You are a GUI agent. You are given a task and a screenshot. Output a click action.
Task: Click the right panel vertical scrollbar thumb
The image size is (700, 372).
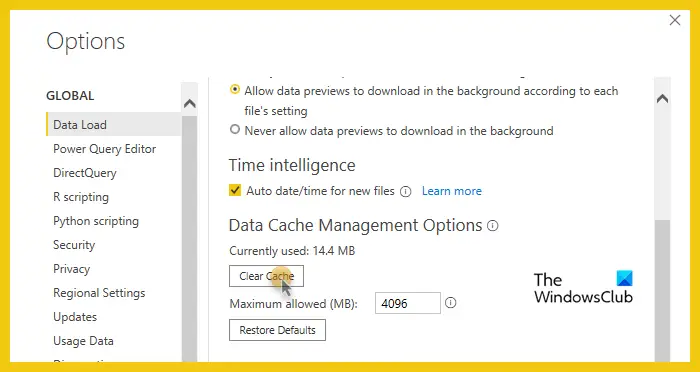click(662, 290)
